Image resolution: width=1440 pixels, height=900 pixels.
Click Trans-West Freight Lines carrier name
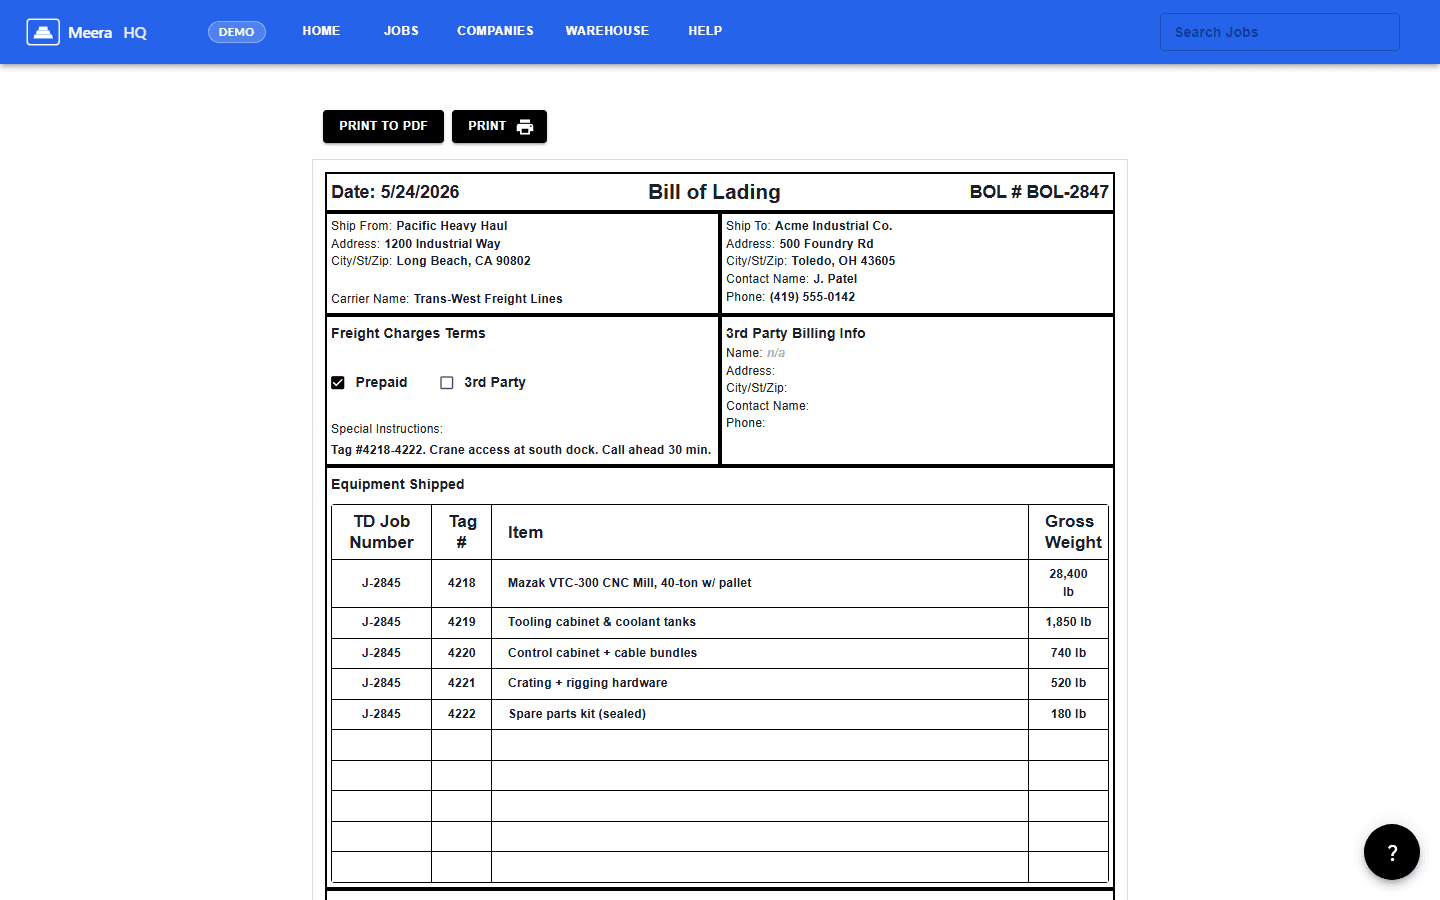tap(488, 299)
